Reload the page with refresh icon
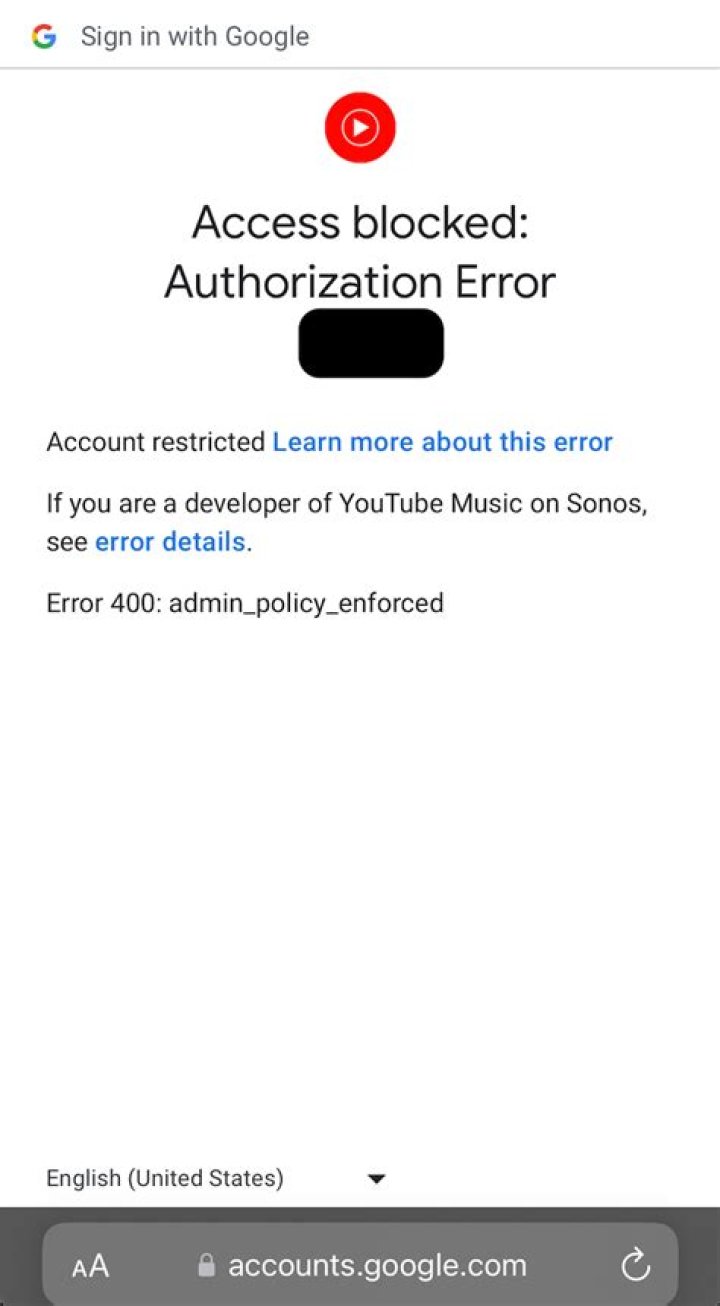720x1306 pixels. tap(636, 1266)
